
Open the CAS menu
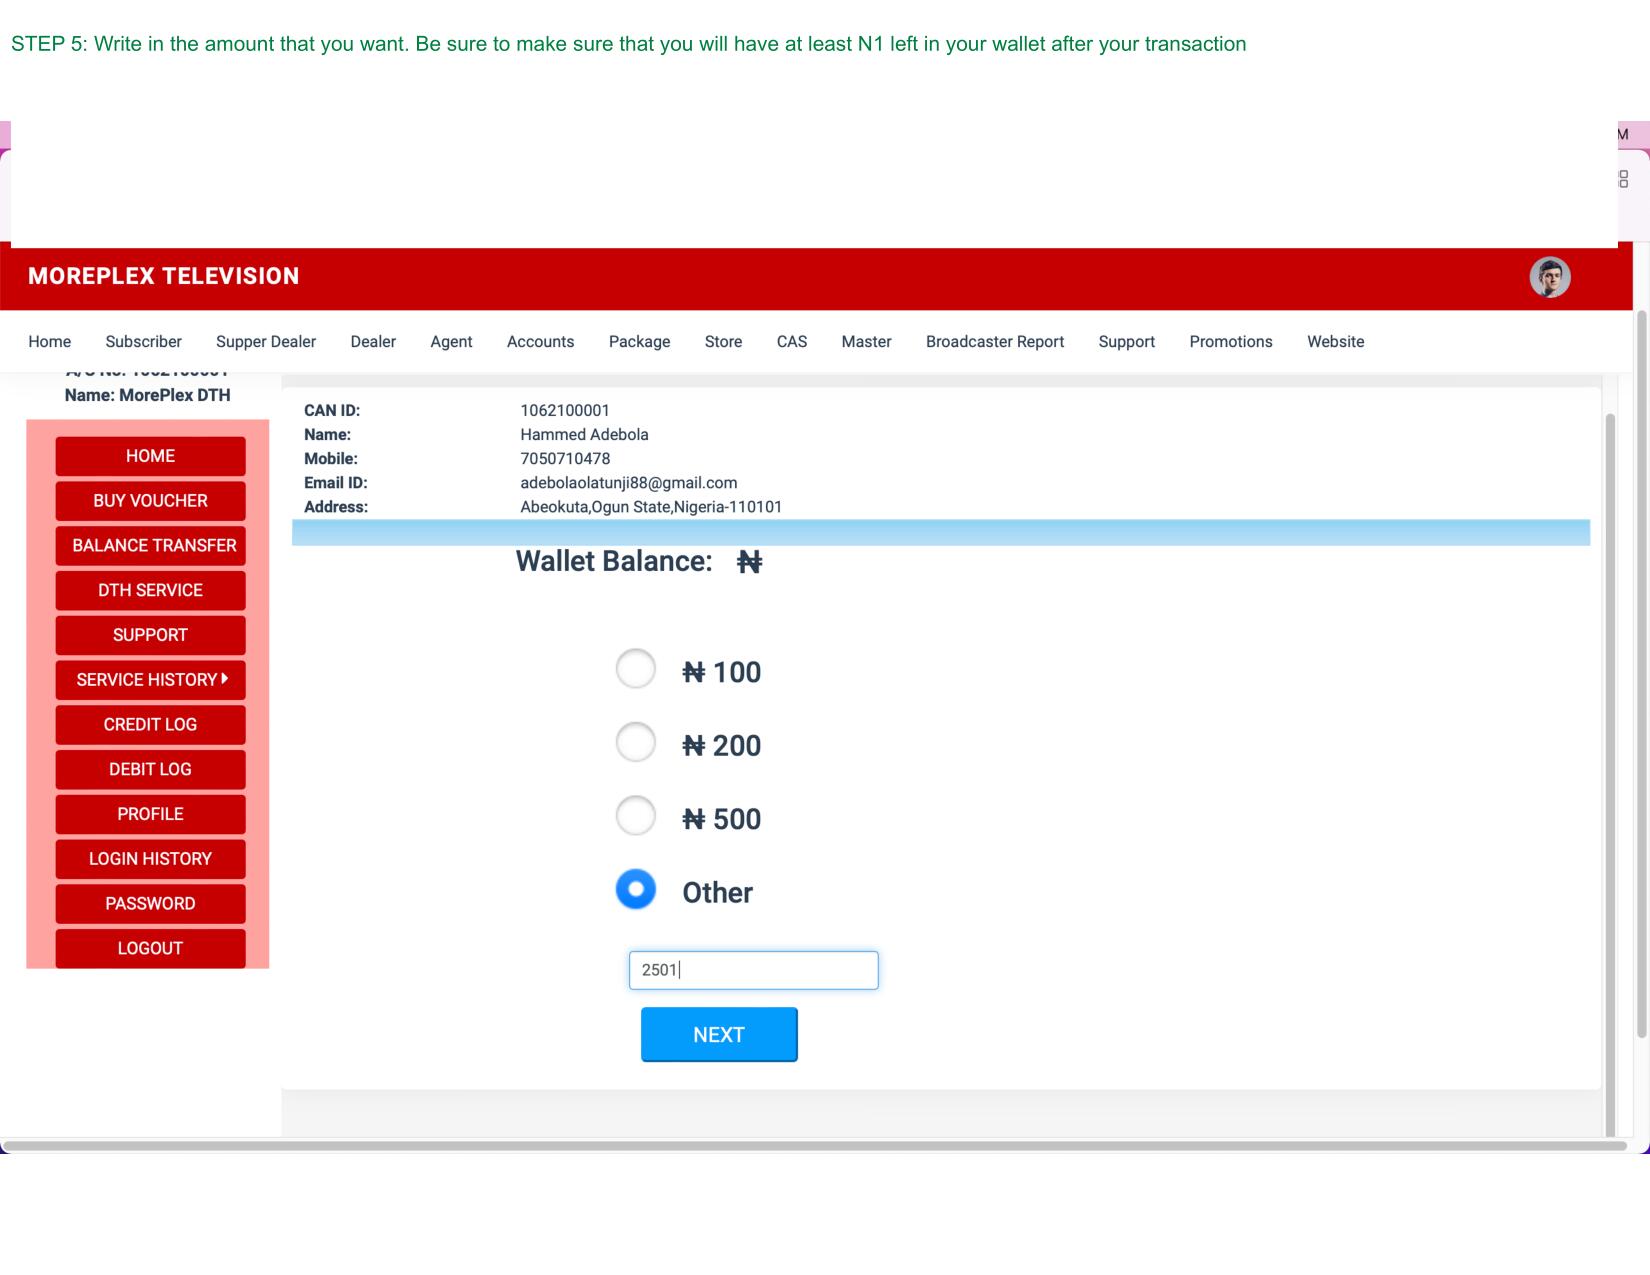[792, 341]
